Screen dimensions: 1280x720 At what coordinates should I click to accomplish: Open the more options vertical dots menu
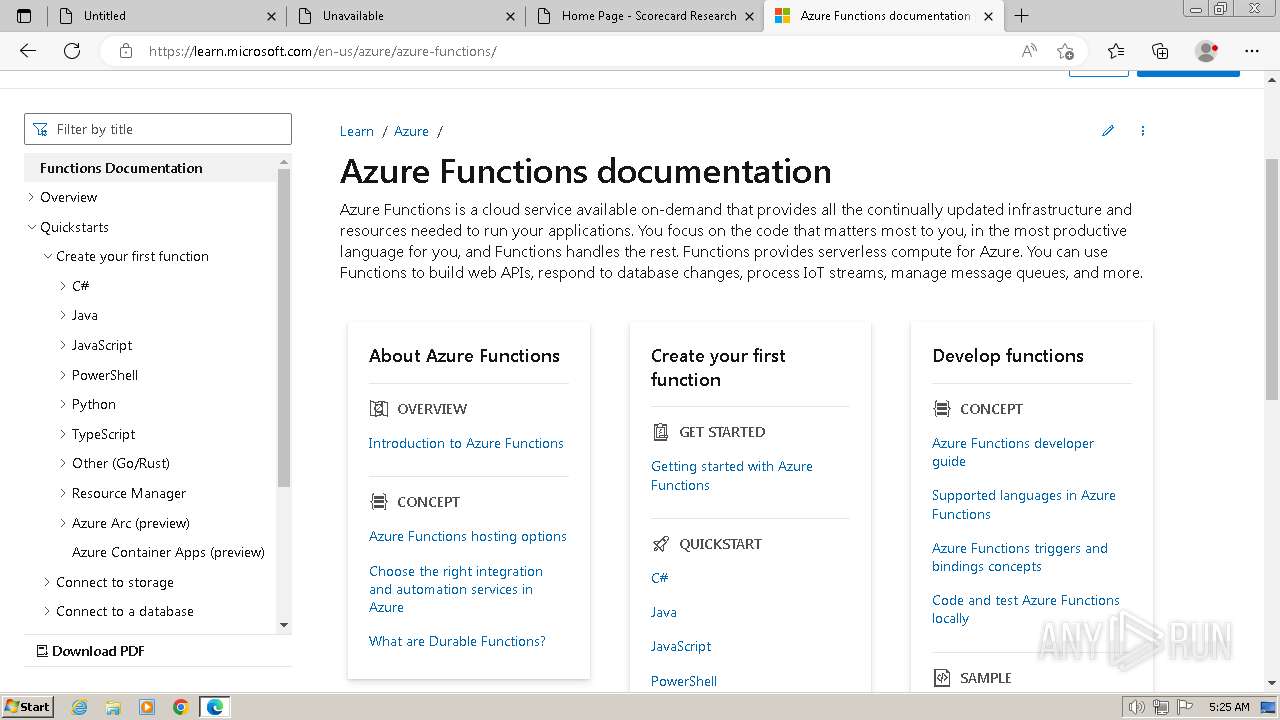click(1142, 131)
